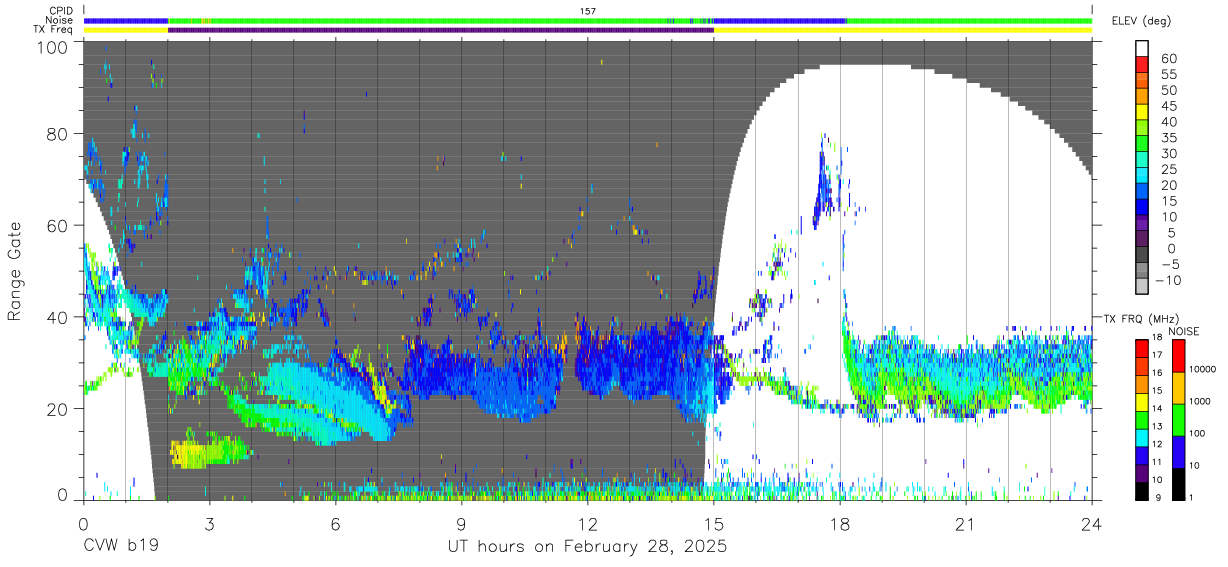Click the CPID value '157'

click(588, 11)
